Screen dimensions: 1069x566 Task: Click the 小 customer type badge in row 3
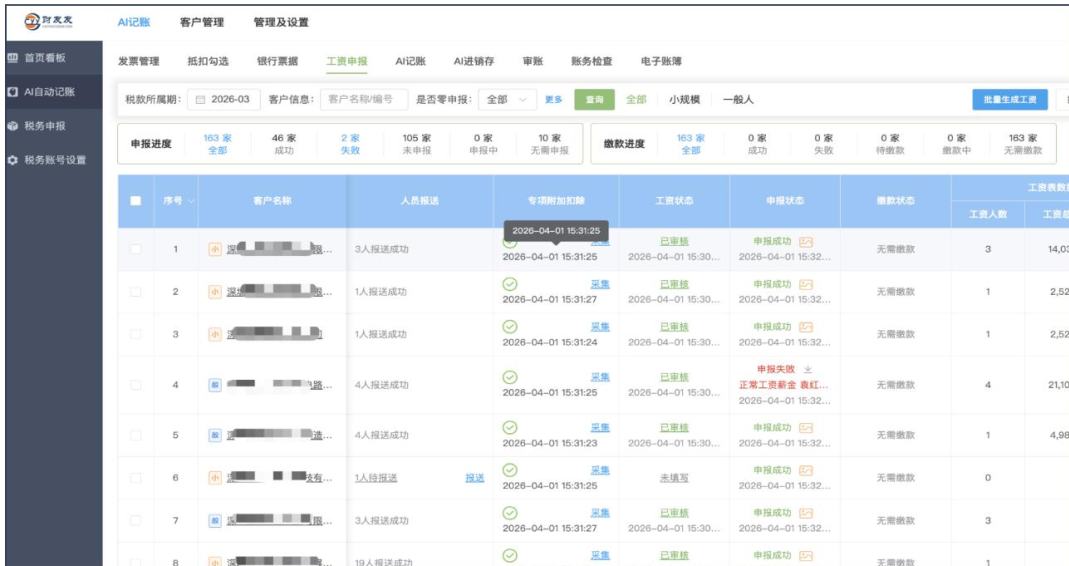[x=215, y=334]
